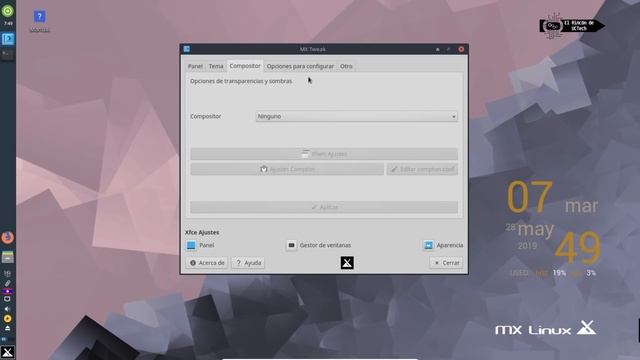Close the MX Tweak window with red button
640x360 pixels.
pyautogui.click(x=461, y=49)
